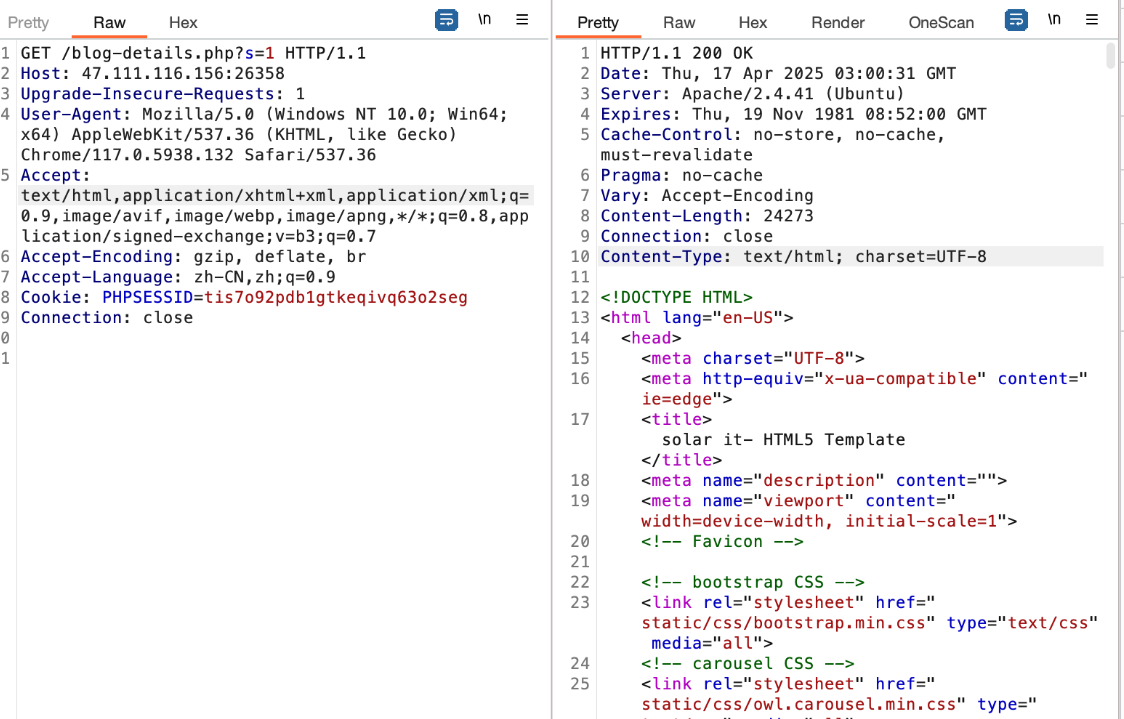Switch response view to Raw tab
The height and width of the screenshot is (719, 1124).
[679, 22]
